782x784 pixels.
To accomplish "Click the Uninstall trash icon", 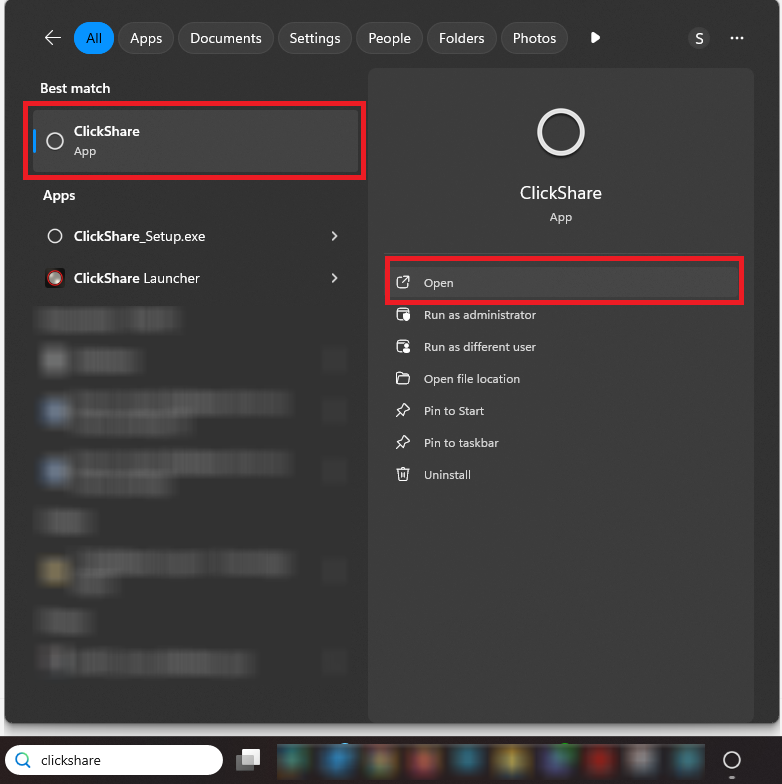I will click(403, 474).
